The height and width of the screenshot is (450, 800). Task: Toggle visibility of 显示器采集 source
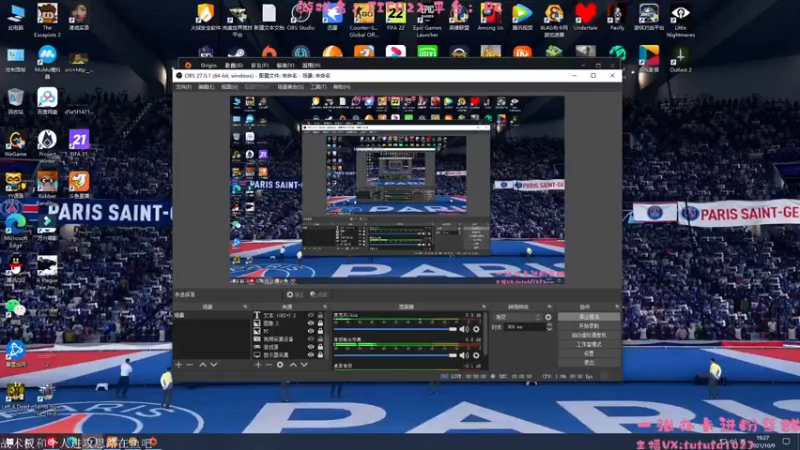310,355
